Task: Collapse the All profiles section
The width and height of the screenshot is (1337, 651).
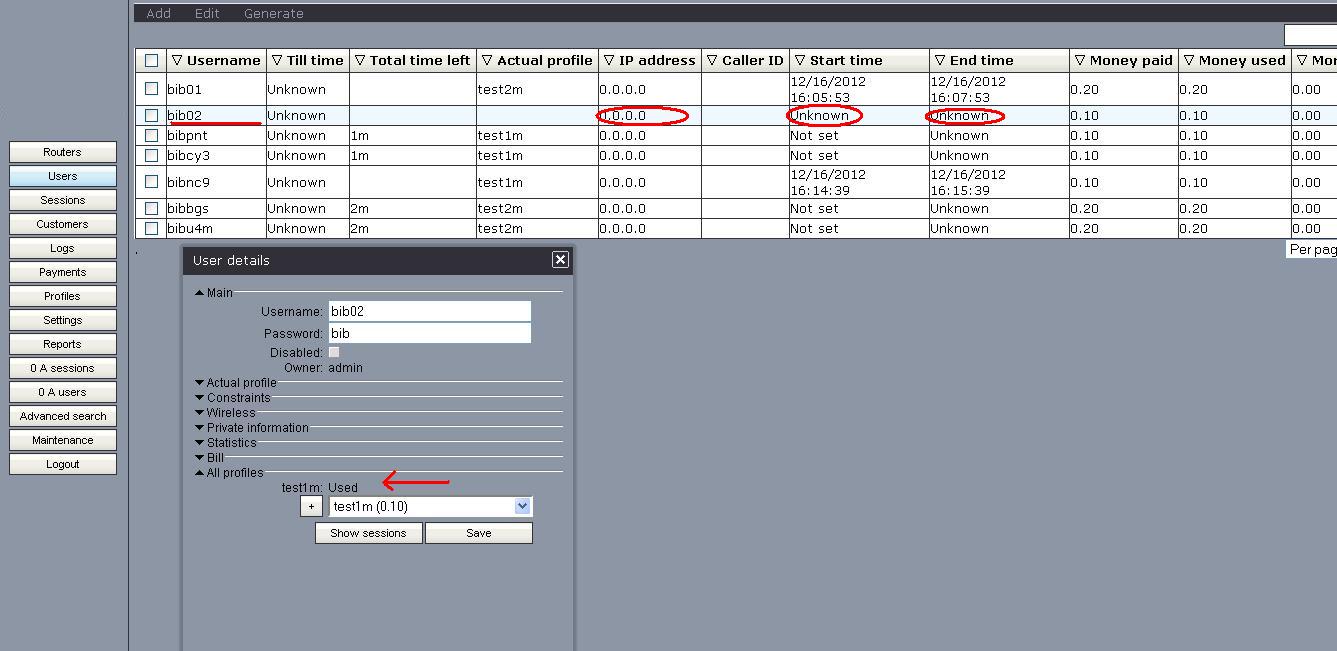Action: 229,472
